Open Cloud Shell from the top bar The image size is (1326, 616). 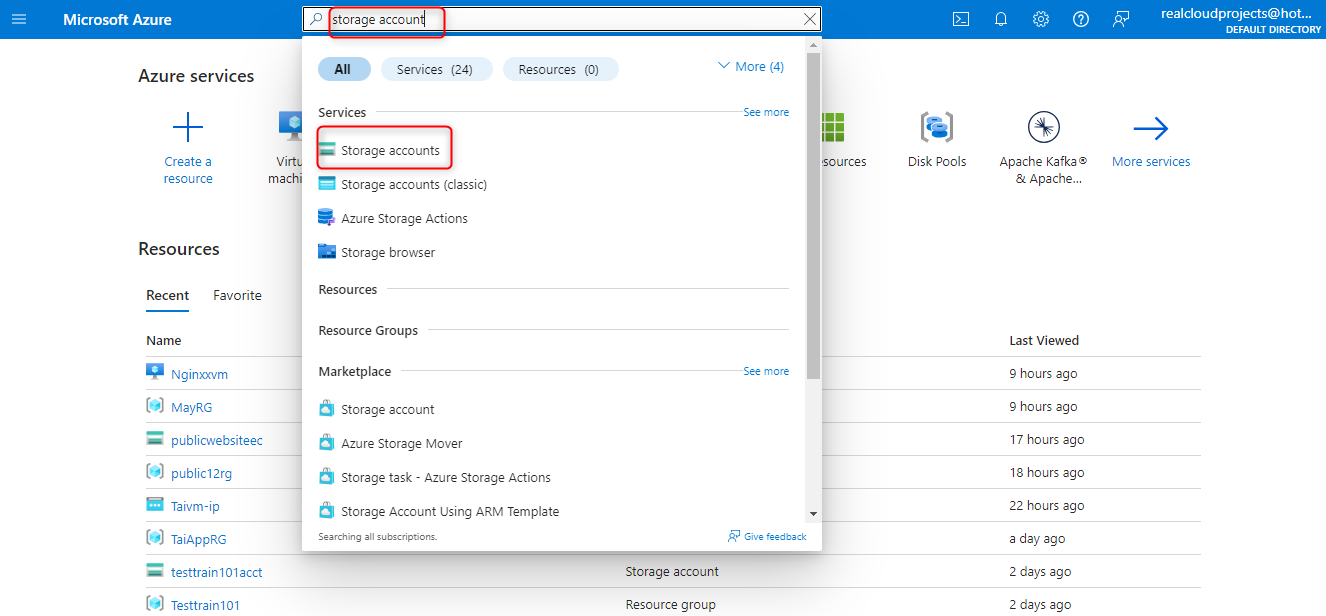point(961,19)
